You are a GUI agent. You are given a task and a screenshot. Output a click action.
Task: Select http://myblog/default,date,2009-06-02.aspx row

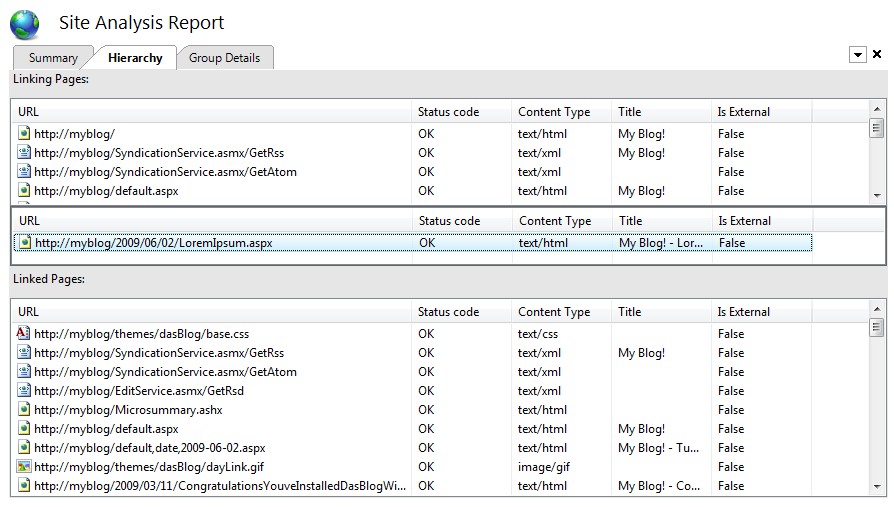tap(412, 448)
